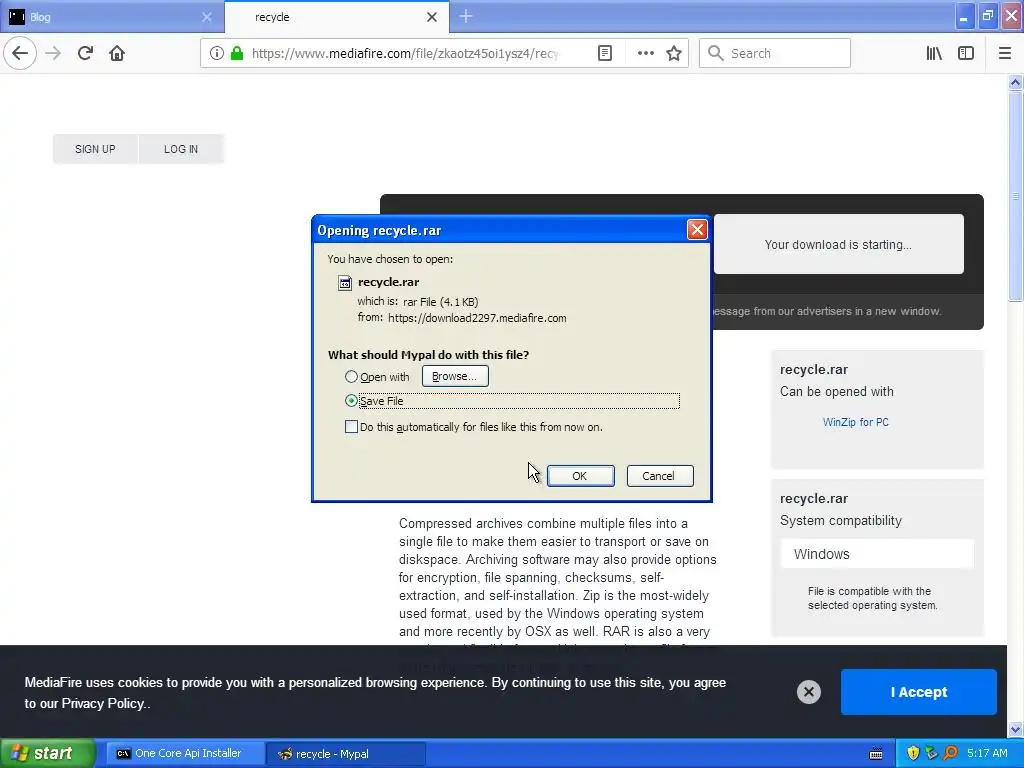
Task: Click the system clock 5:17 AM
Action: click(987, 753)
